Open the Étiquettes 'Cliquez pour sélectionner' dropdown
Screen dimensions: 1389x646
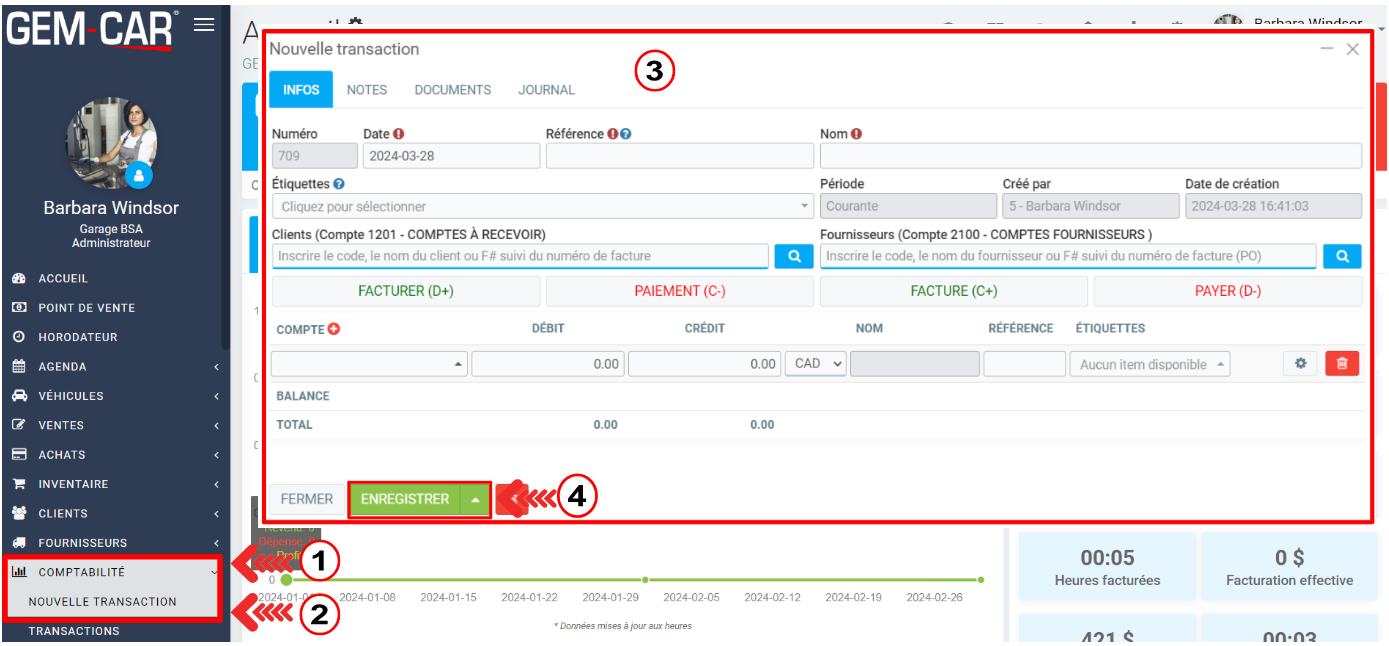click(x=542, y=206)
